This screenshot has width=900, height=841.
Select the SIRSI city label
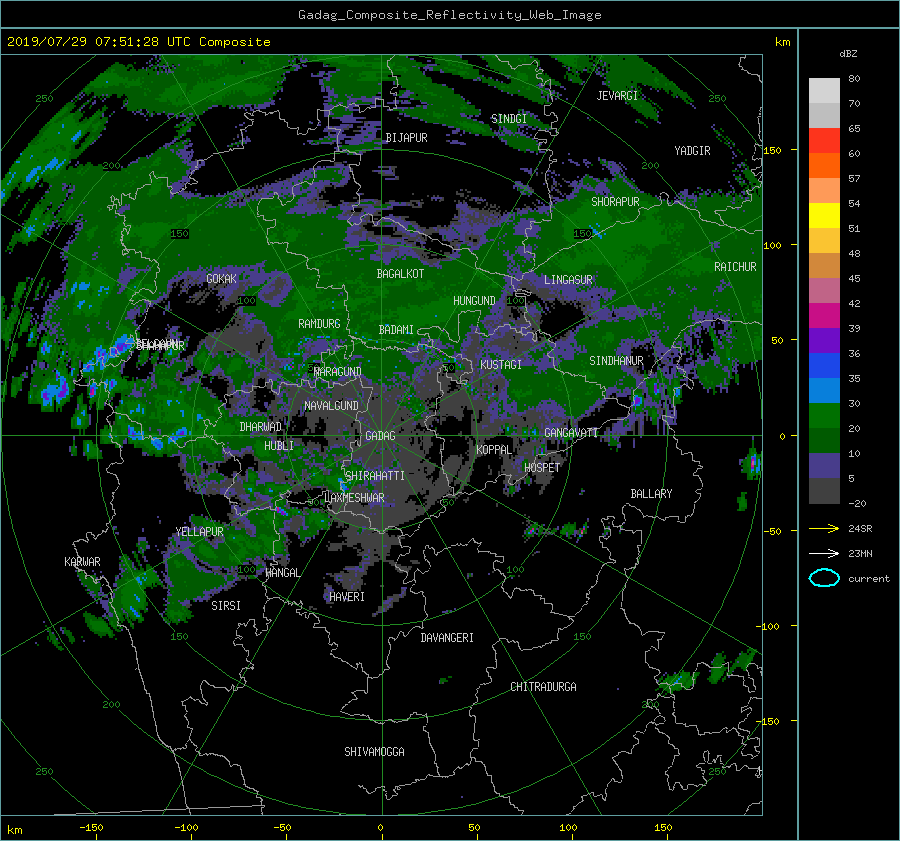(226, 606)
